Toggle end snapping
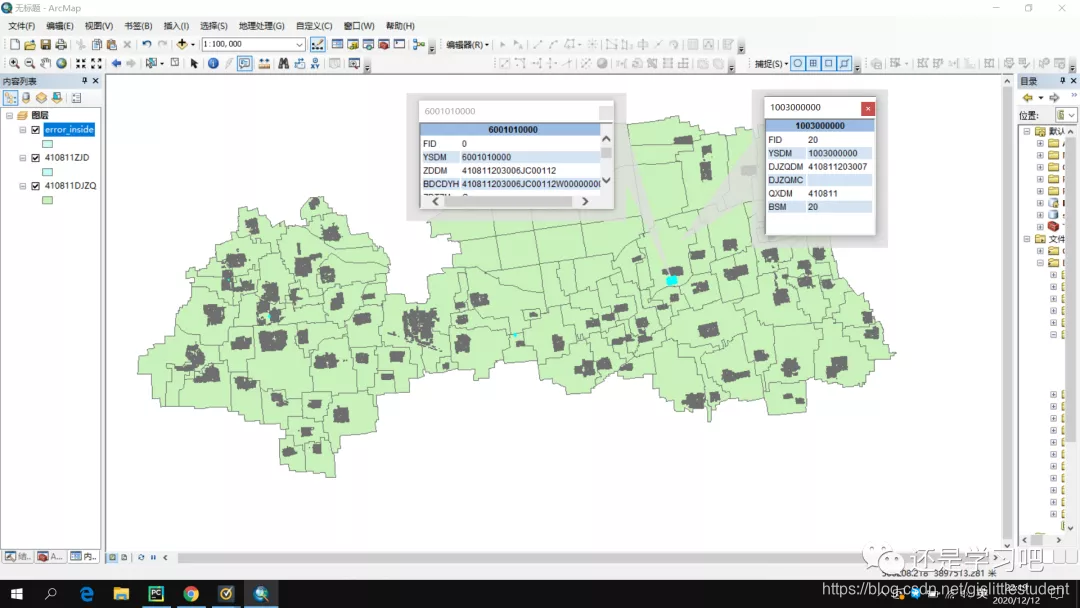Image resolution: width=1080 pixels, height=608 pixels. point(813,63)
